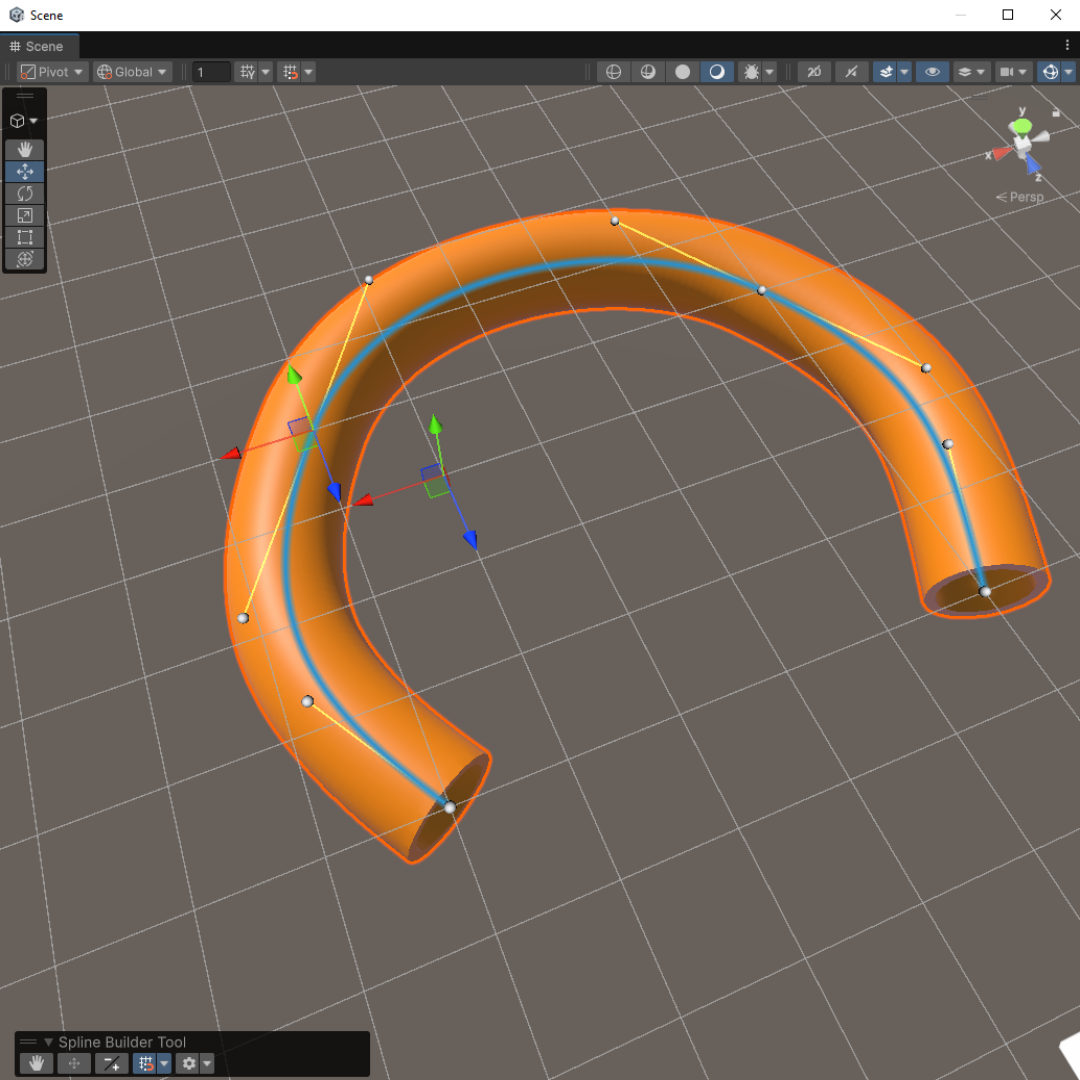Click green Y arrow of knot move gizmo
Screen dimensions: 1080x1080
tap(294, 375)
